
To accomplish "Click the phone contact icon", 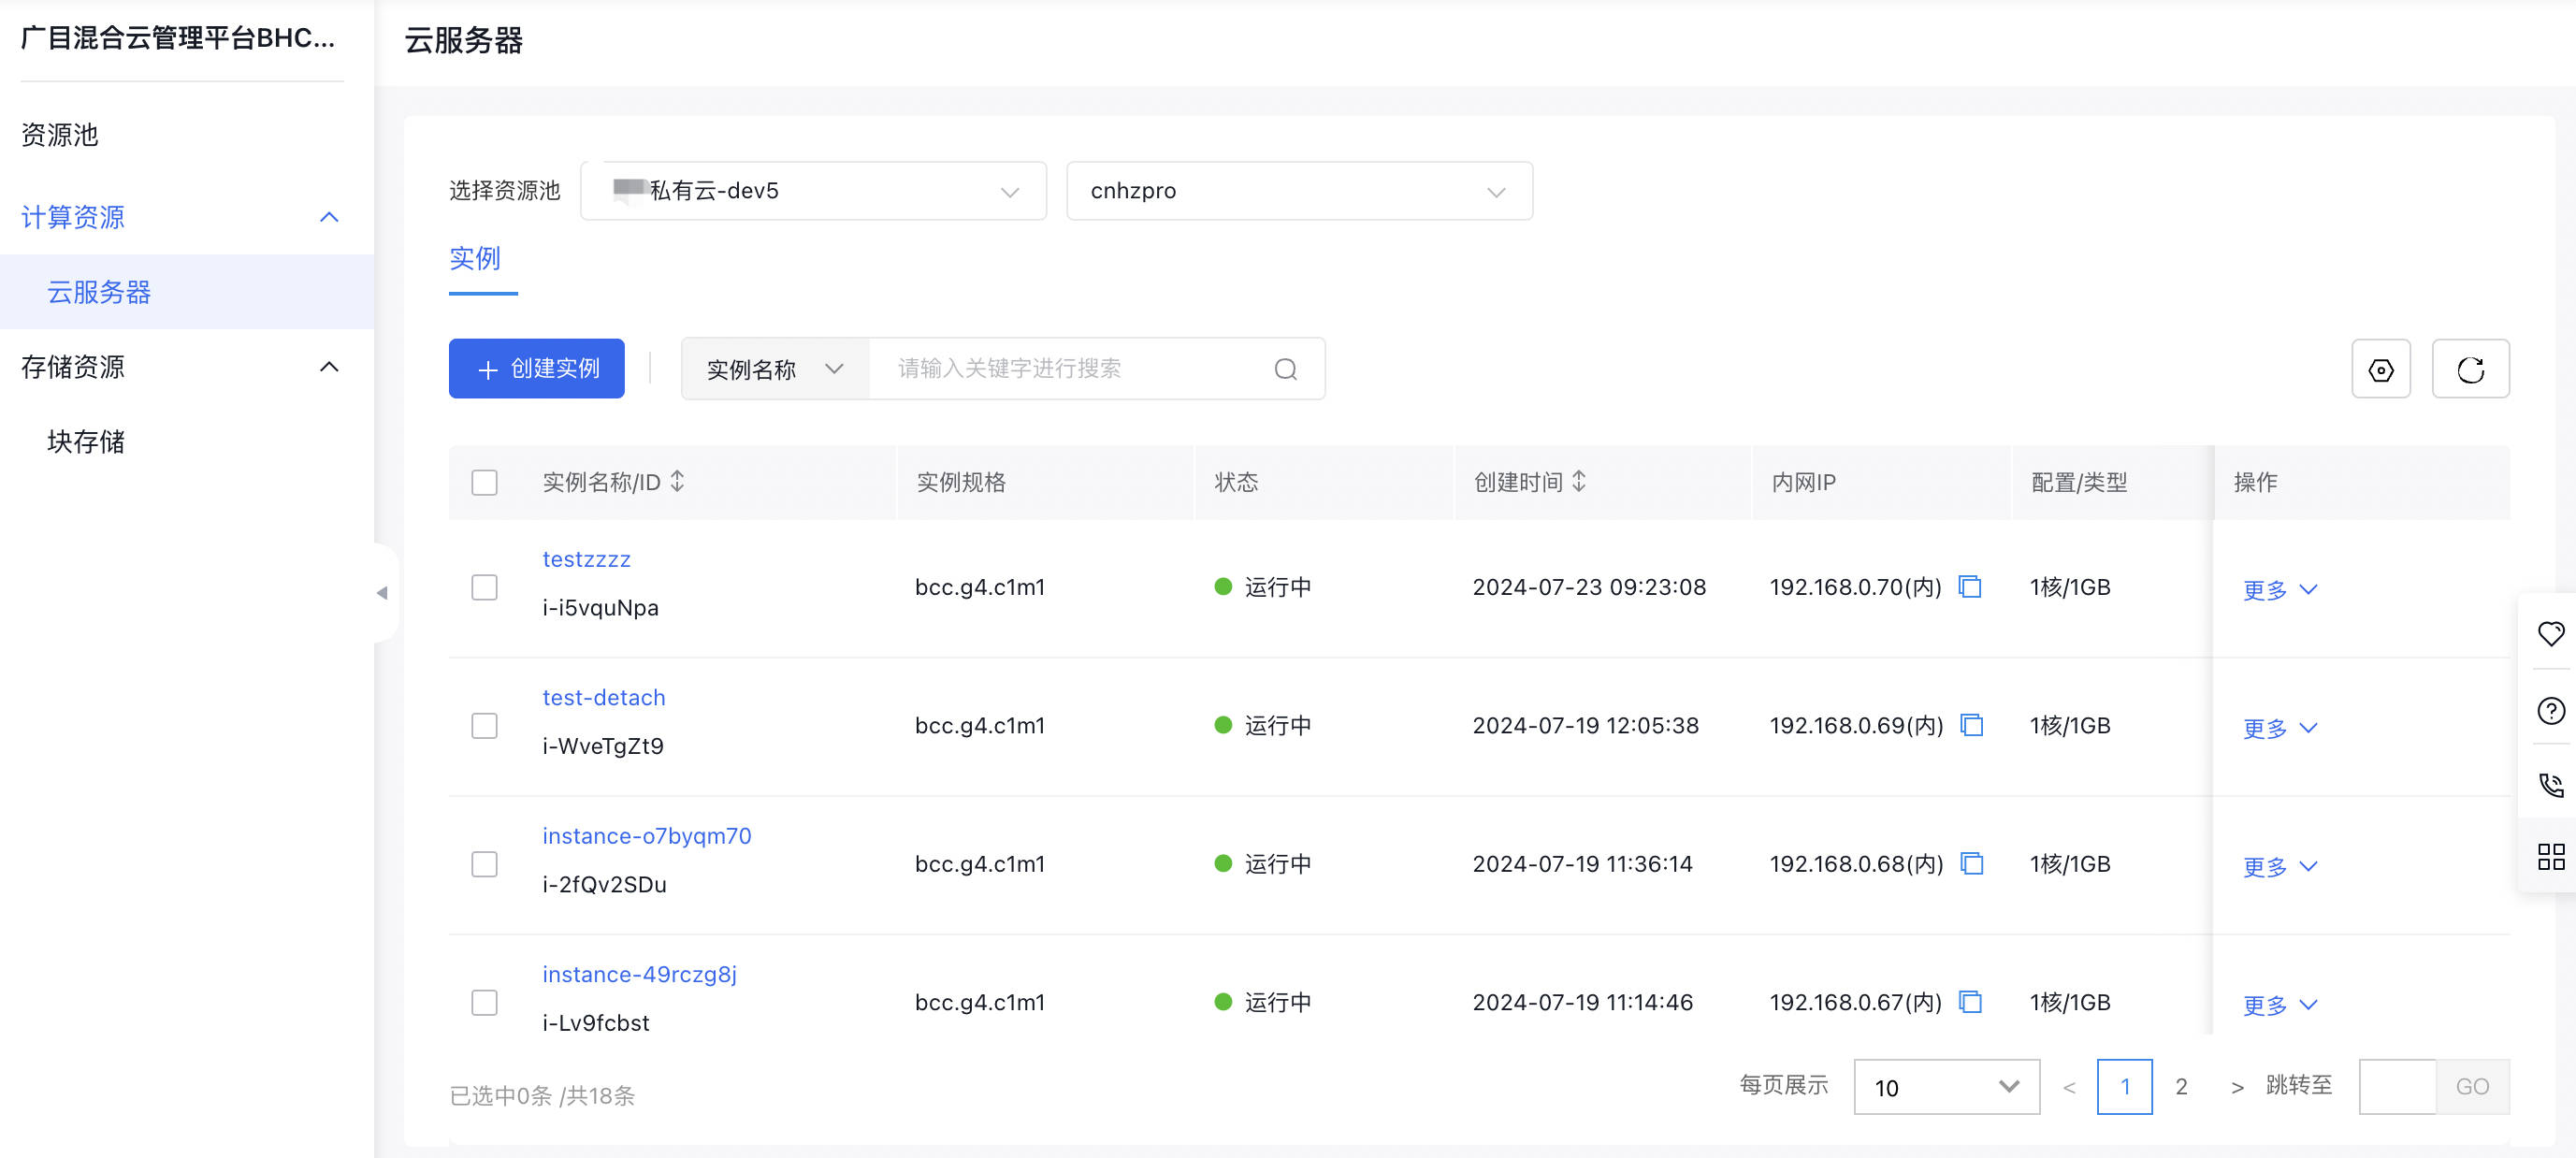I will point(2550,784).
